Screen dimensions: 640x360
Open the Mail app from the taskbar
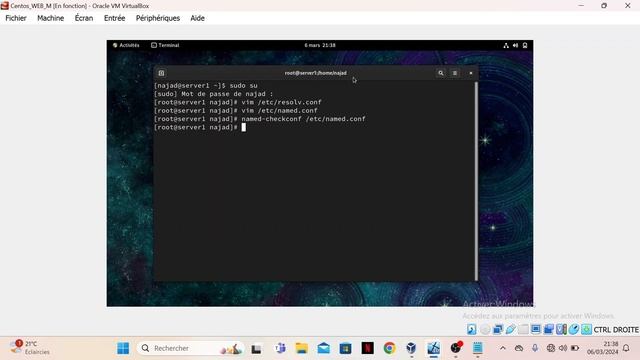324,348
